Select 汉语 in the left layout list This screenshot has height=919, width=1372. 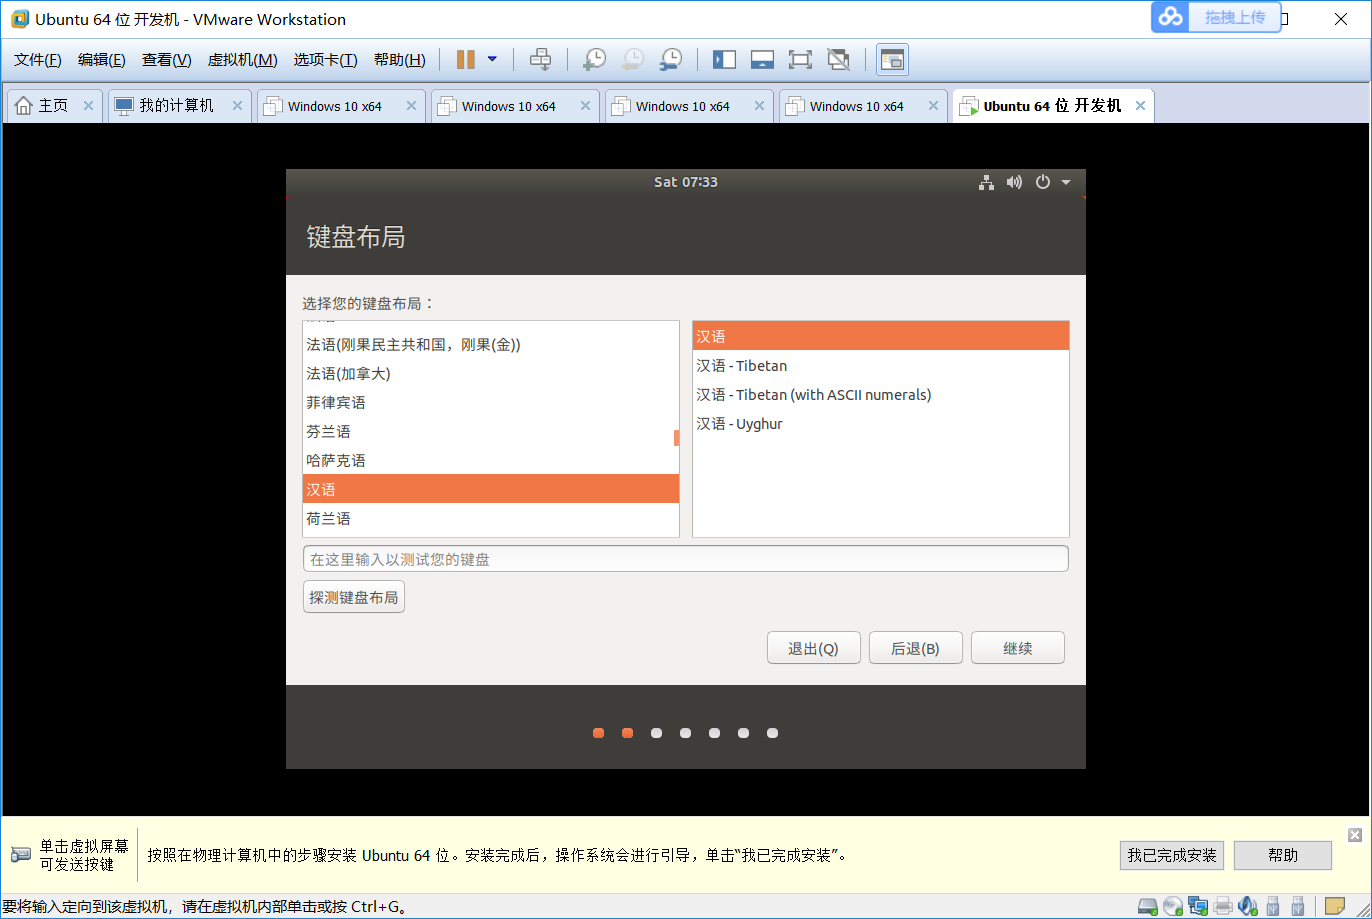[491, 489]
